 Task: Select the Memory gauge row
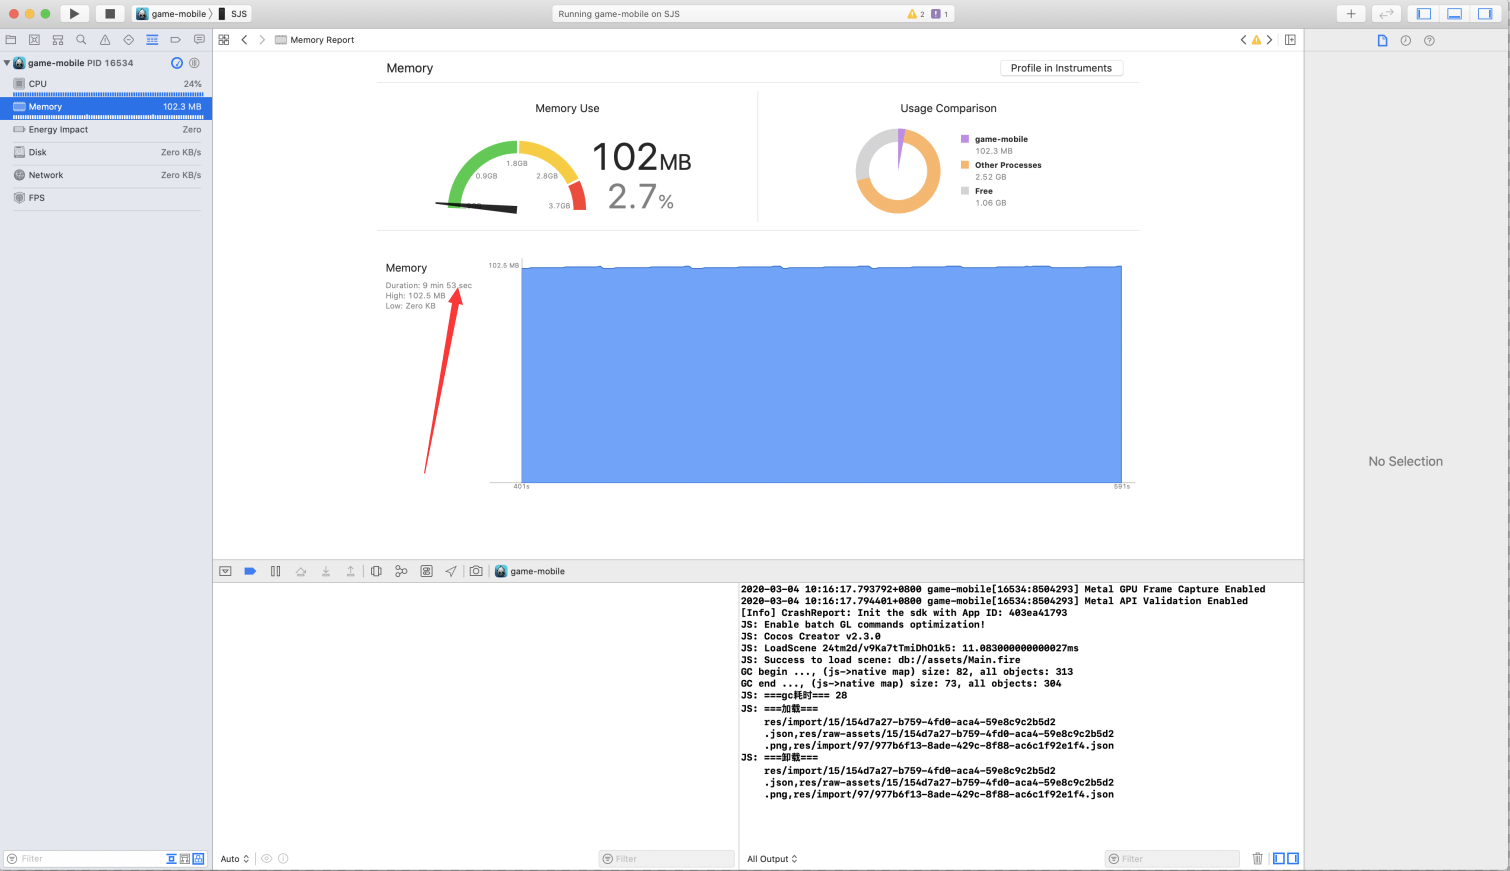106,107
